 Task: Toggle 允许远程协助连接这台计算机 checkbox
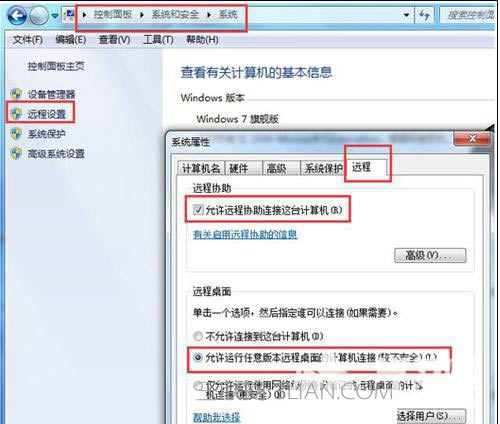pyautogui.click(x=198, y=210)
